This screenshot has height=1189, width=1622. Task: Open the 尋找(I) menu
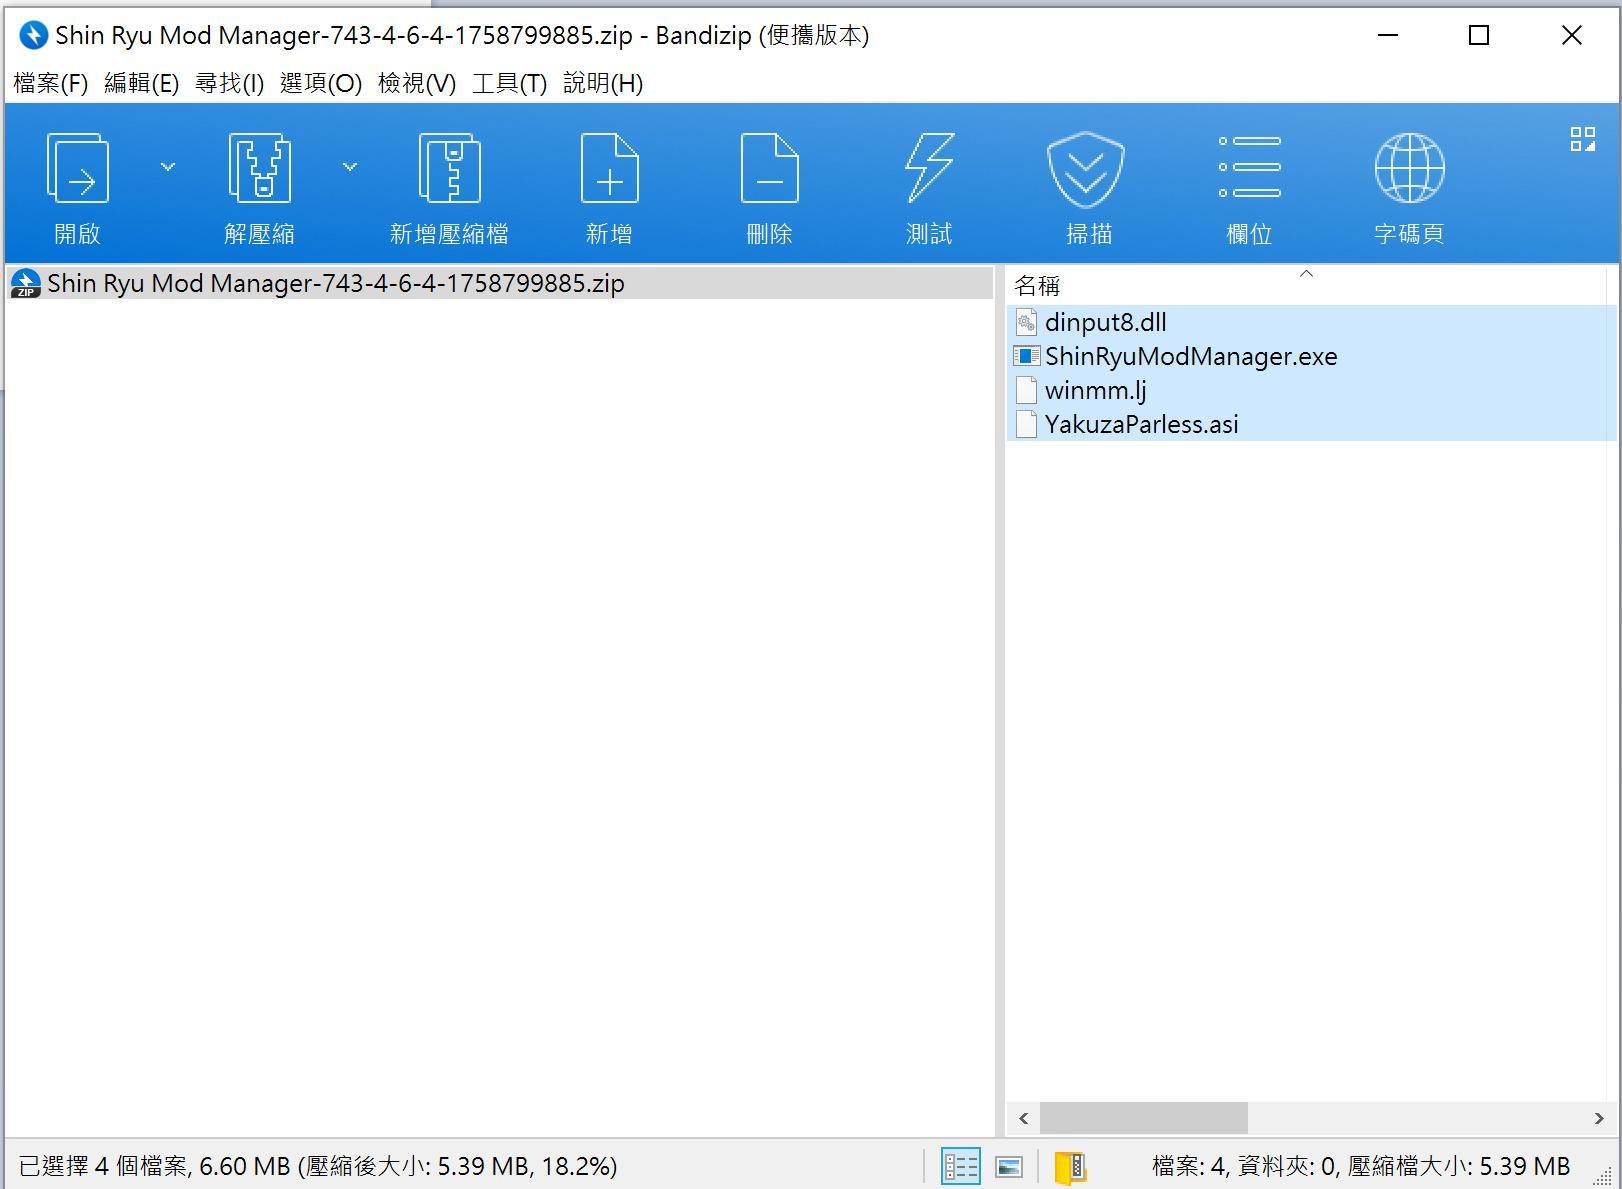pos(229,83)
